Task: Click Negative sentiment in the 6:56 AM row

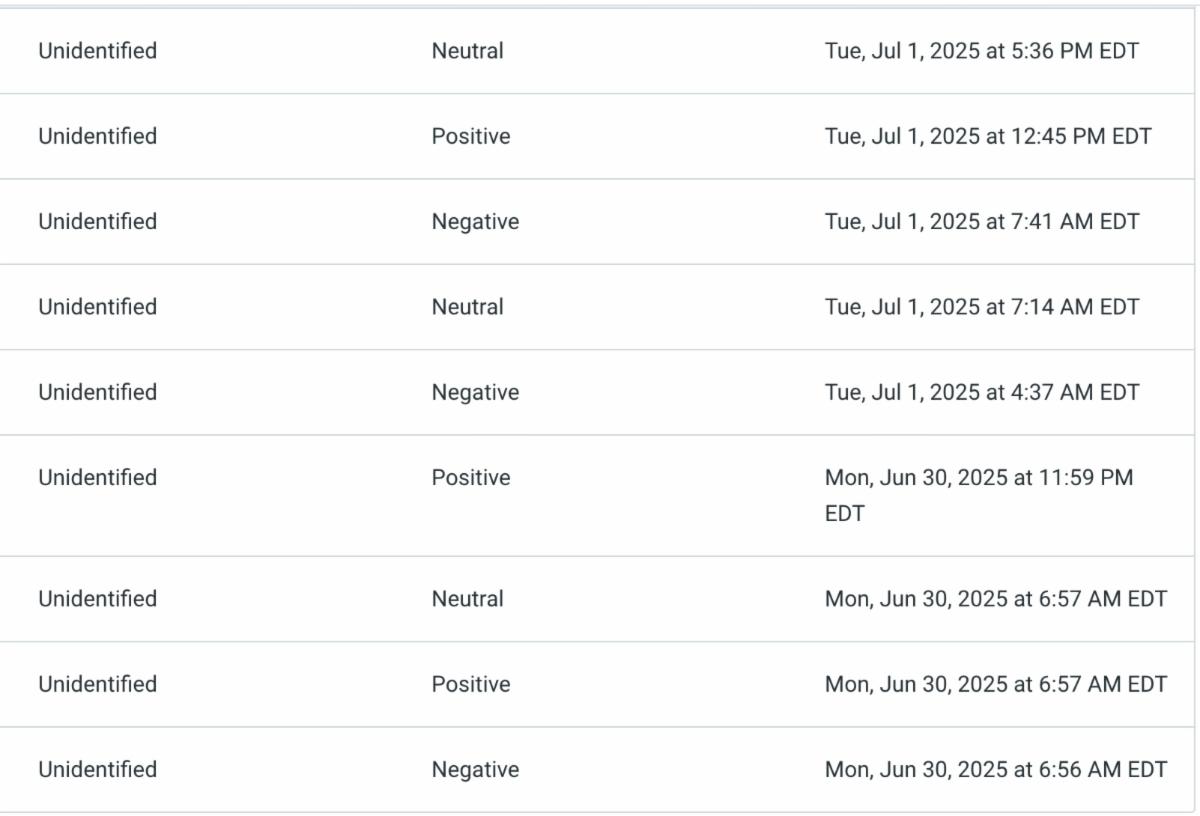Action: point(475,770)
